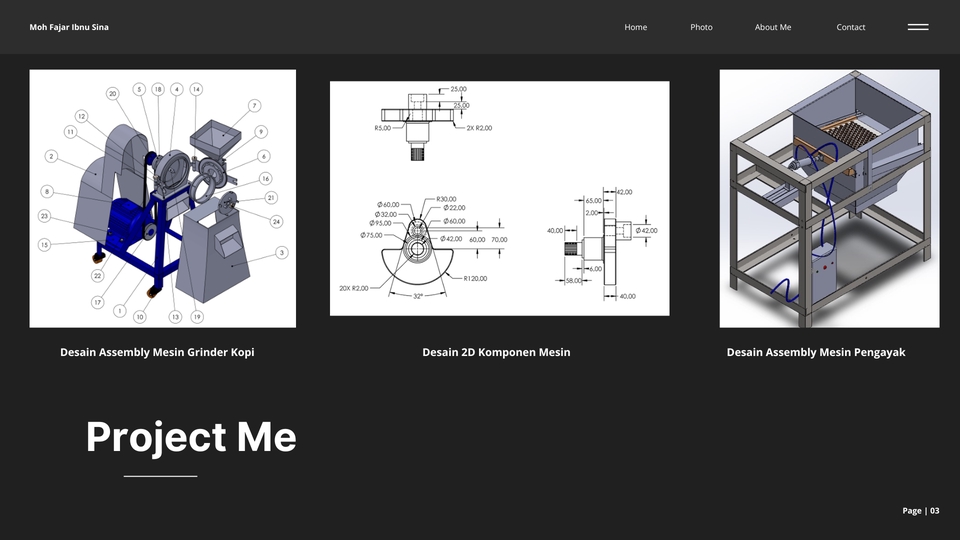Click the Page | 03 indicator

coord(921,511)
